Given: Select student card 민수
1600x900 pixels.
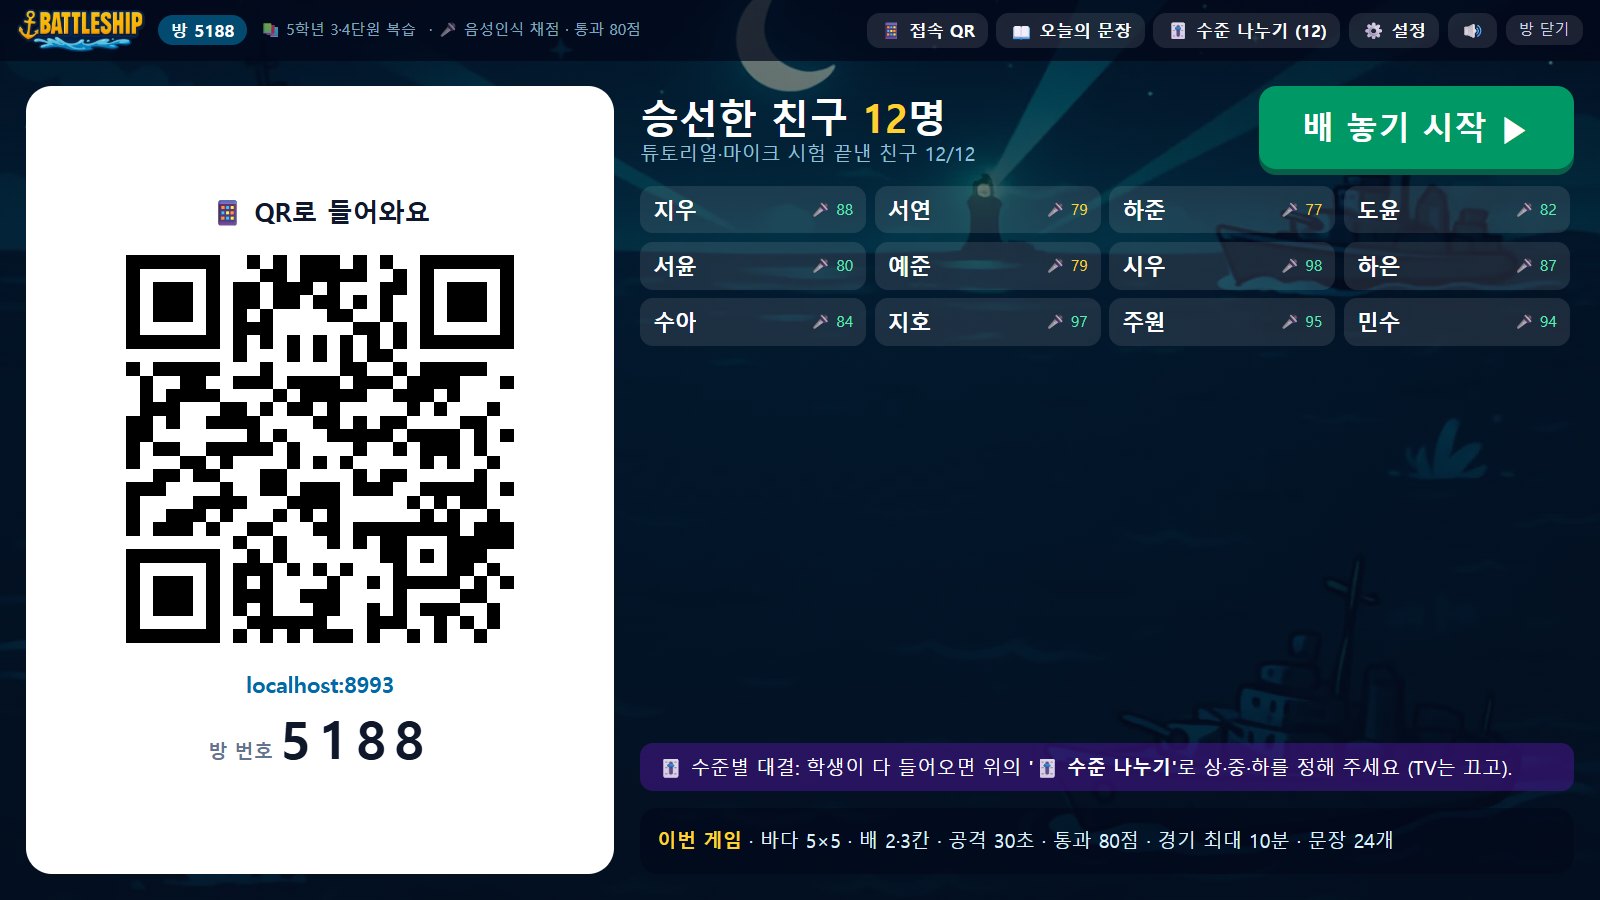Looking at the screenshot, I should [1457, 322].
